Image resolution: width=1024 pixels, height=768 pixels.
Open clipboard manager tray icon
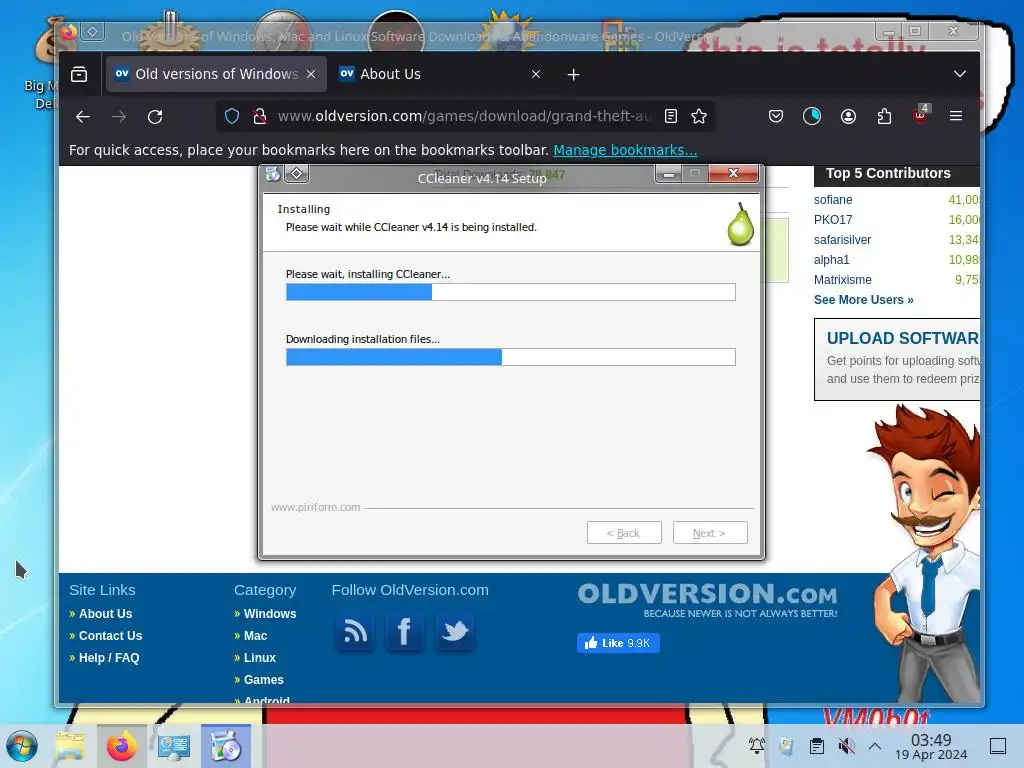click(x=816, y=746)
